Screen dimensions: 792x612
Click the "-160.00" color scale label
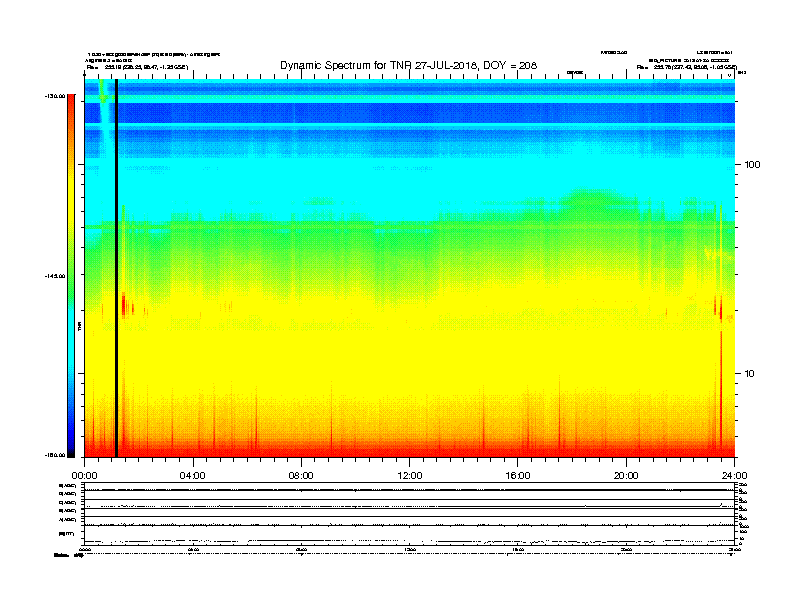pyautogui.click(x=55, y=455)
